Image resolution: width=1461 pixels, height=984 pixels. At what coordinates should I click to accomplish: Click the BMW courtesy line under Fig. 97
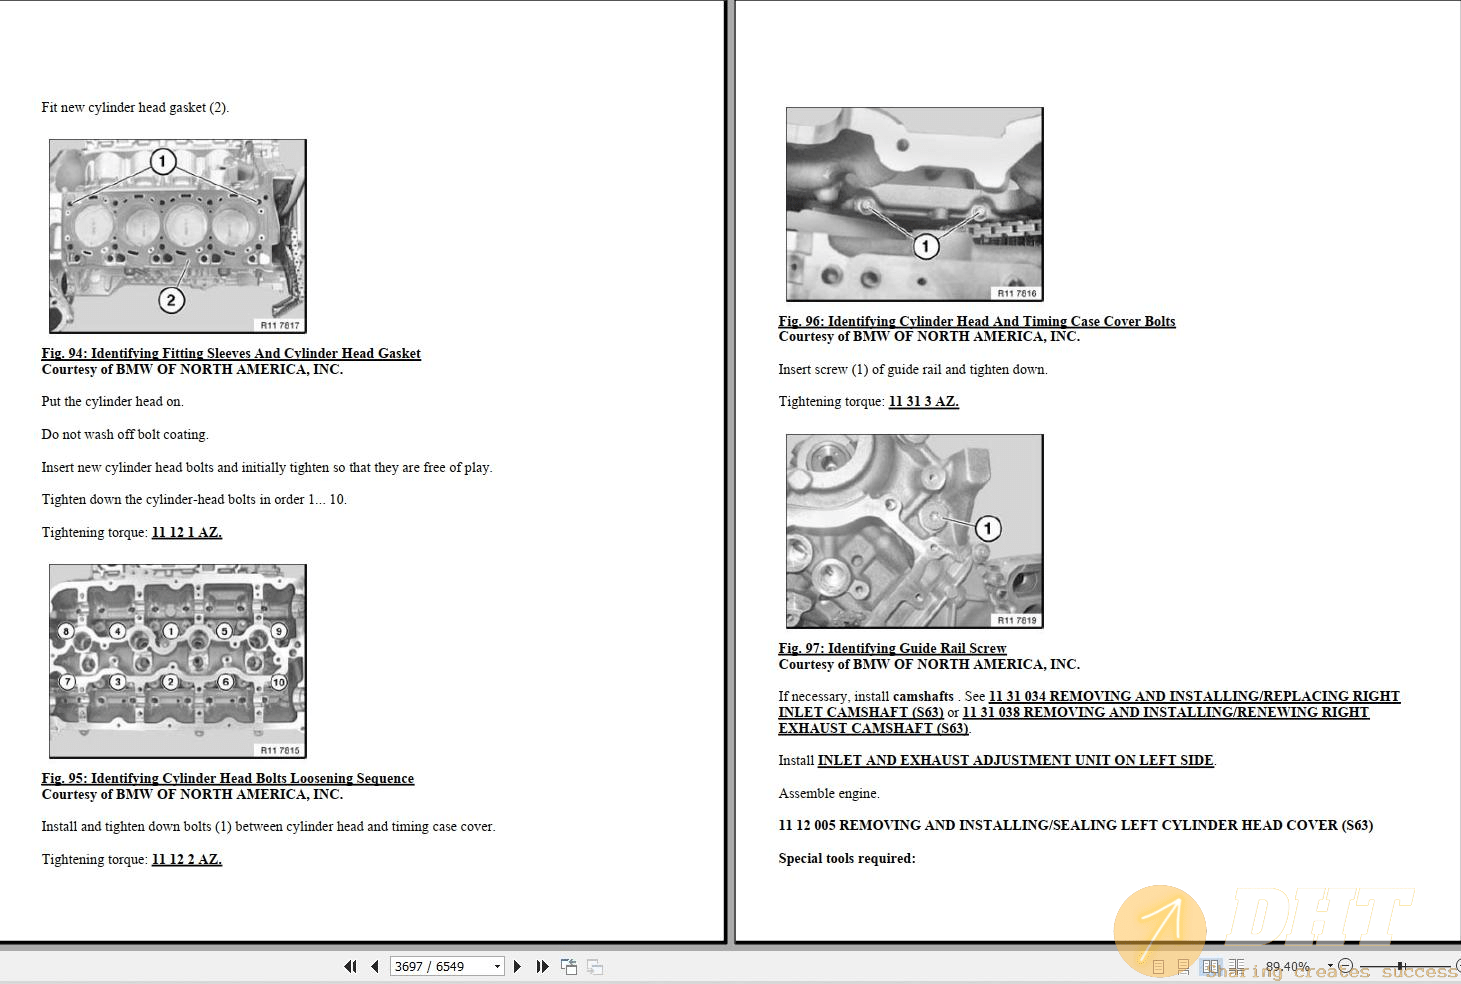tap(929, 664)
